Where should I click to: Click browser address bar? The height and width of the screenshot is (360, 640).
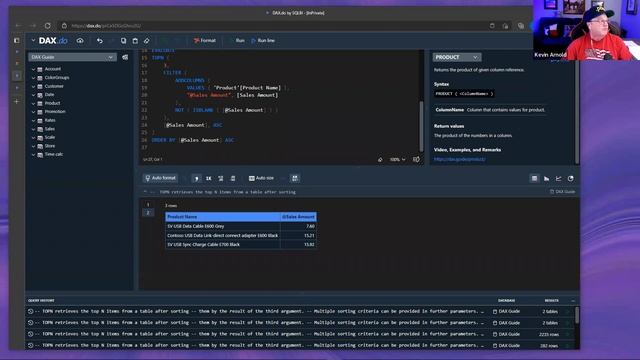pos(273,26)
